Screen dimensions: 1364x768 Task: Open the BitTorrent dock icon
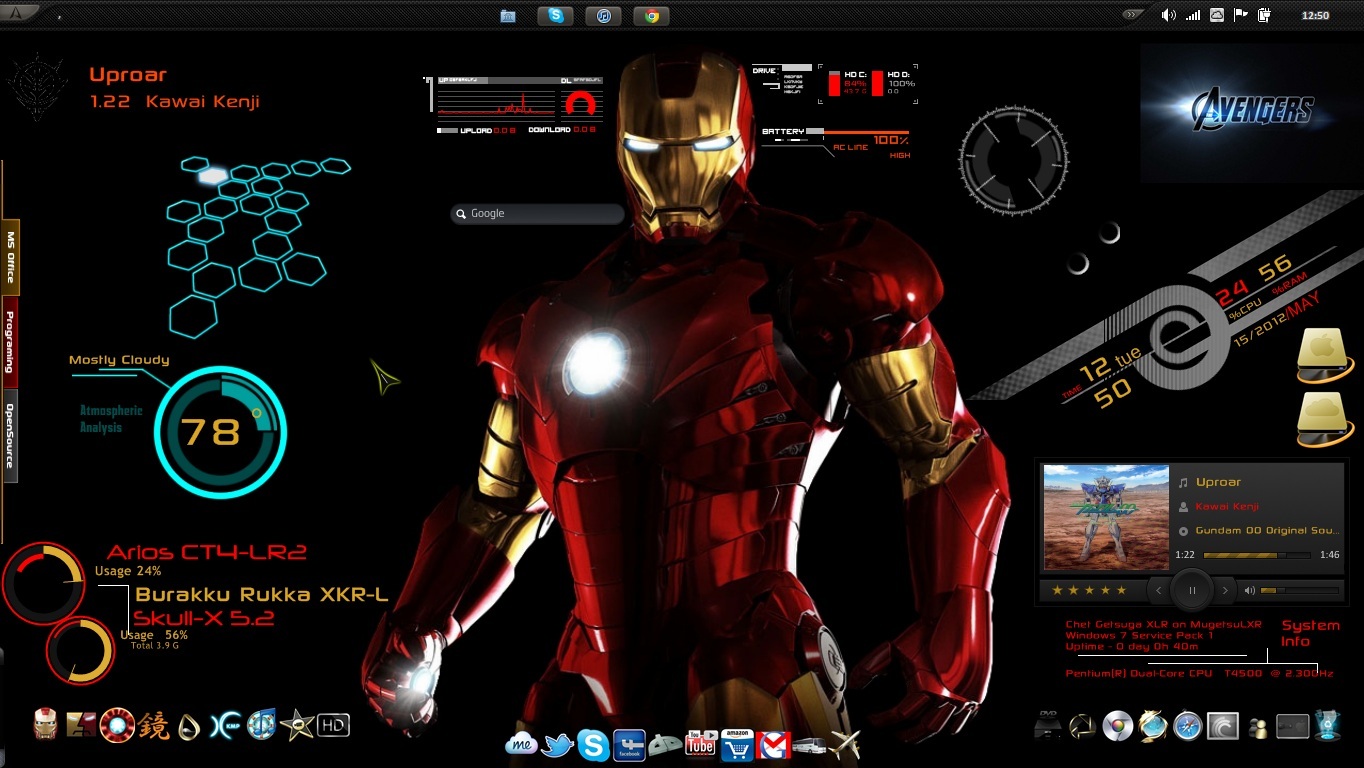(x=1223, y=726)
